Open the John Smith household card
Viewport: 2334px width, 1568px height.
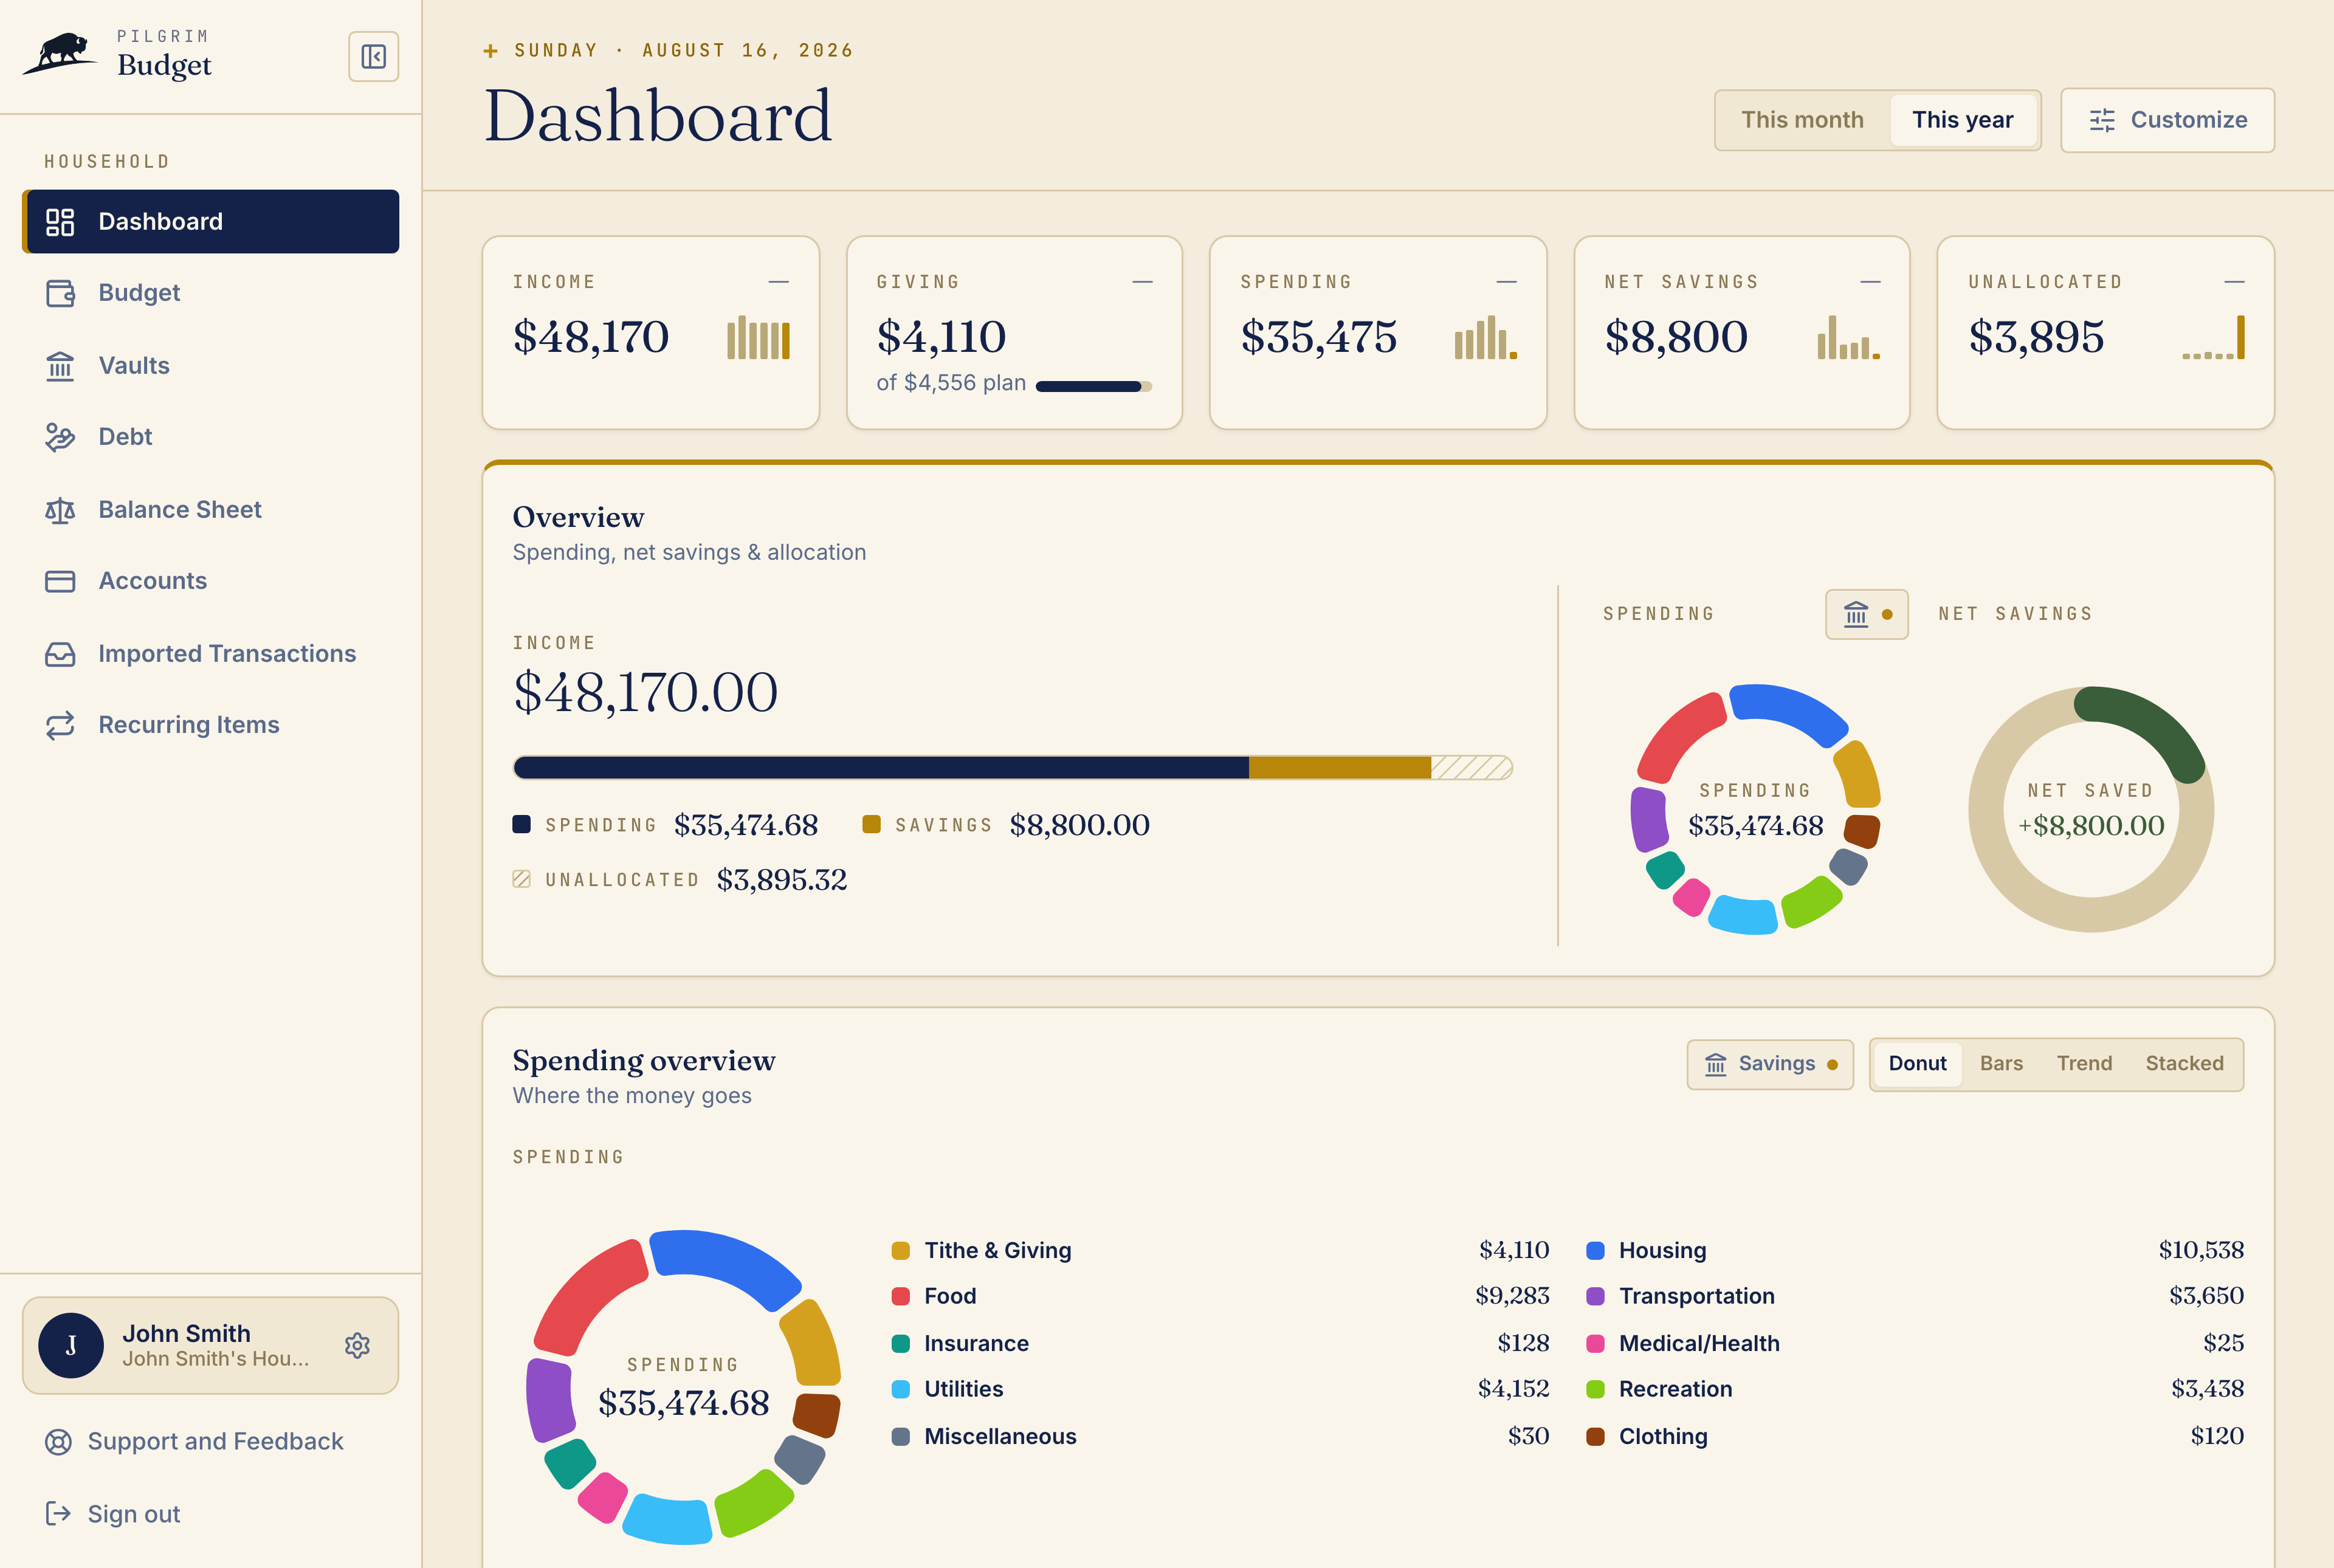click(x=211, y=1345)
